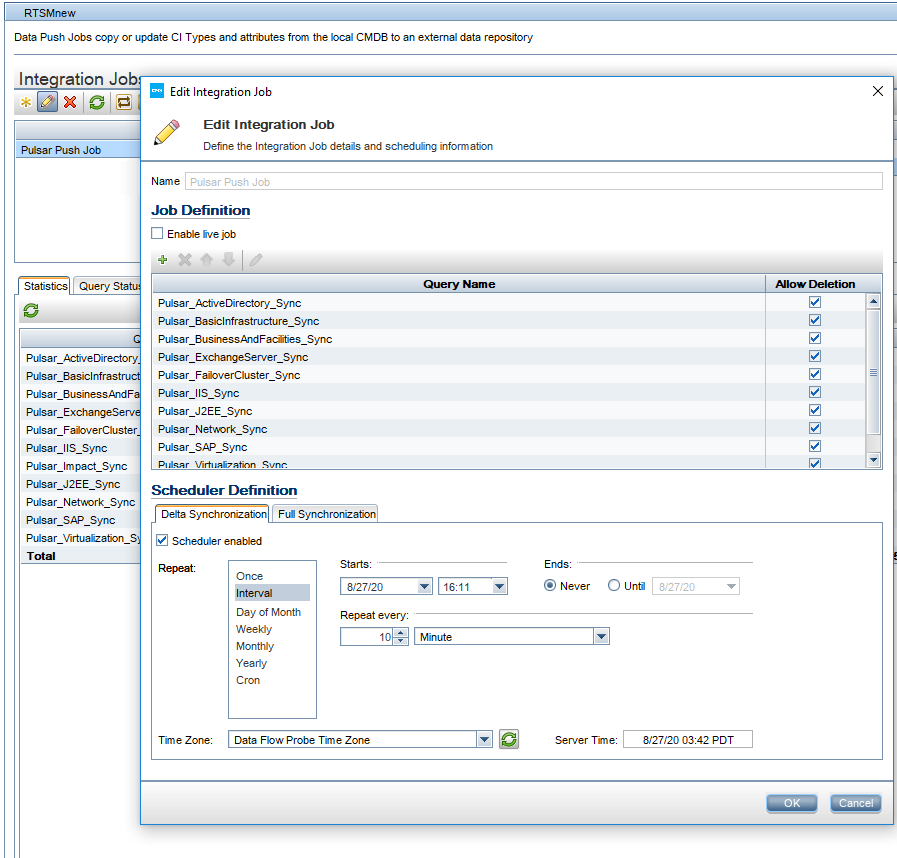Add a query with the green plus icon
The image size is (897, 858).
[162, 260]
